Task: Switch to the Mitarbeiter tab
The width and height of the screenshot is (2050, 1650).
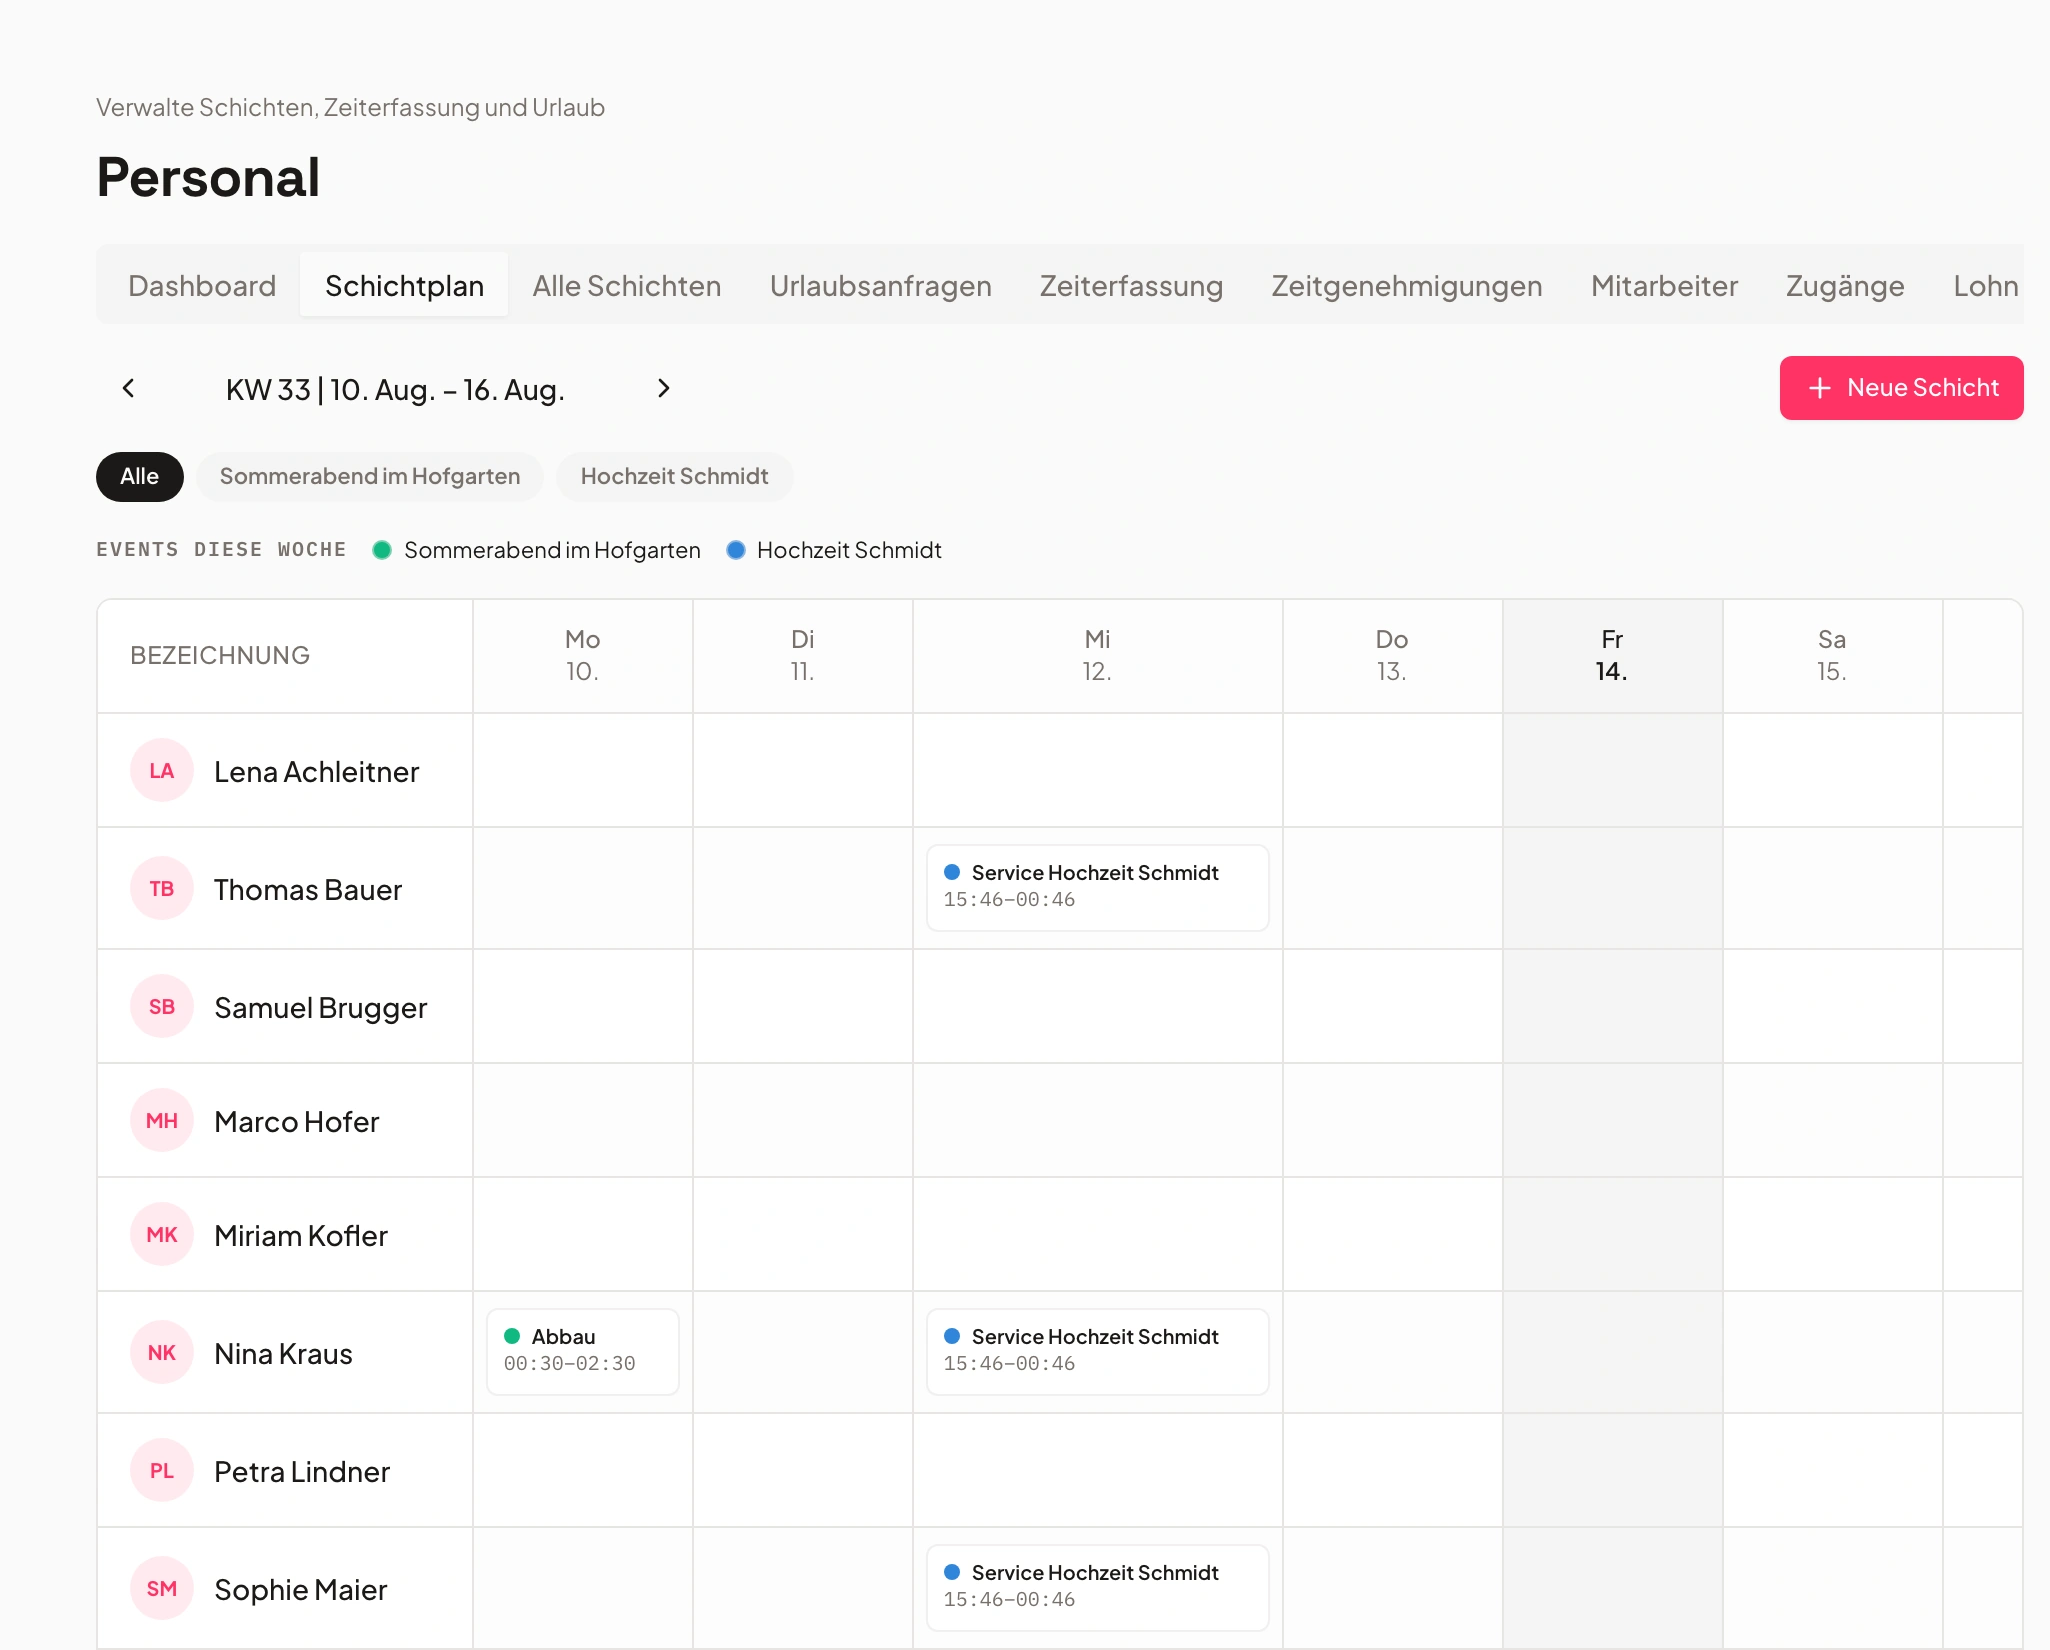Action: (x=1664, y=286)
